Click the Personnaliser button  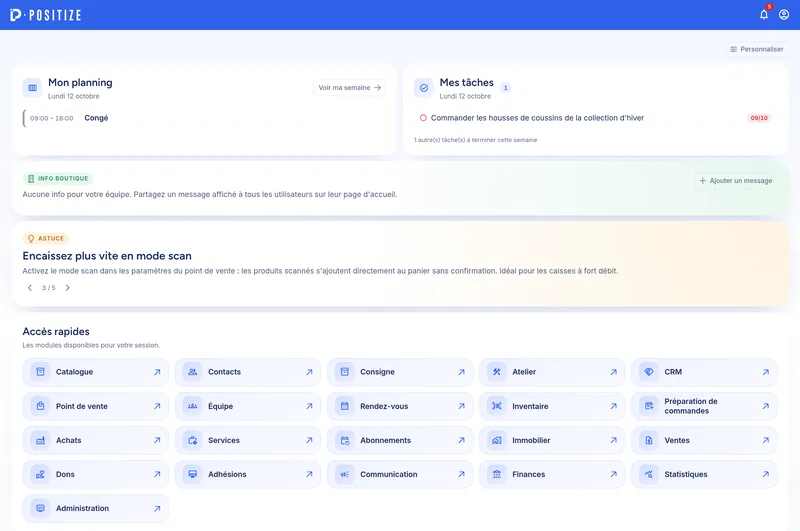tap(757, 49)
